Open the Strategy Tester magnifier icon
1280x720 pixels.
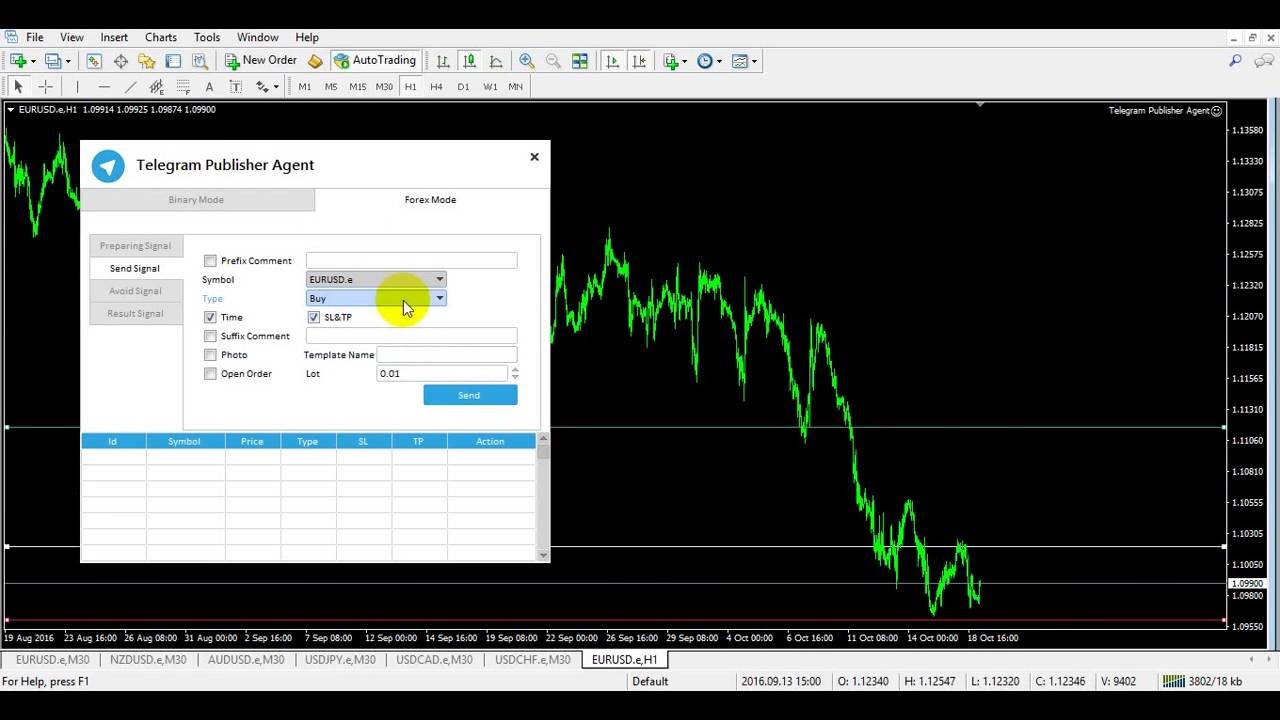coord(200,61)
